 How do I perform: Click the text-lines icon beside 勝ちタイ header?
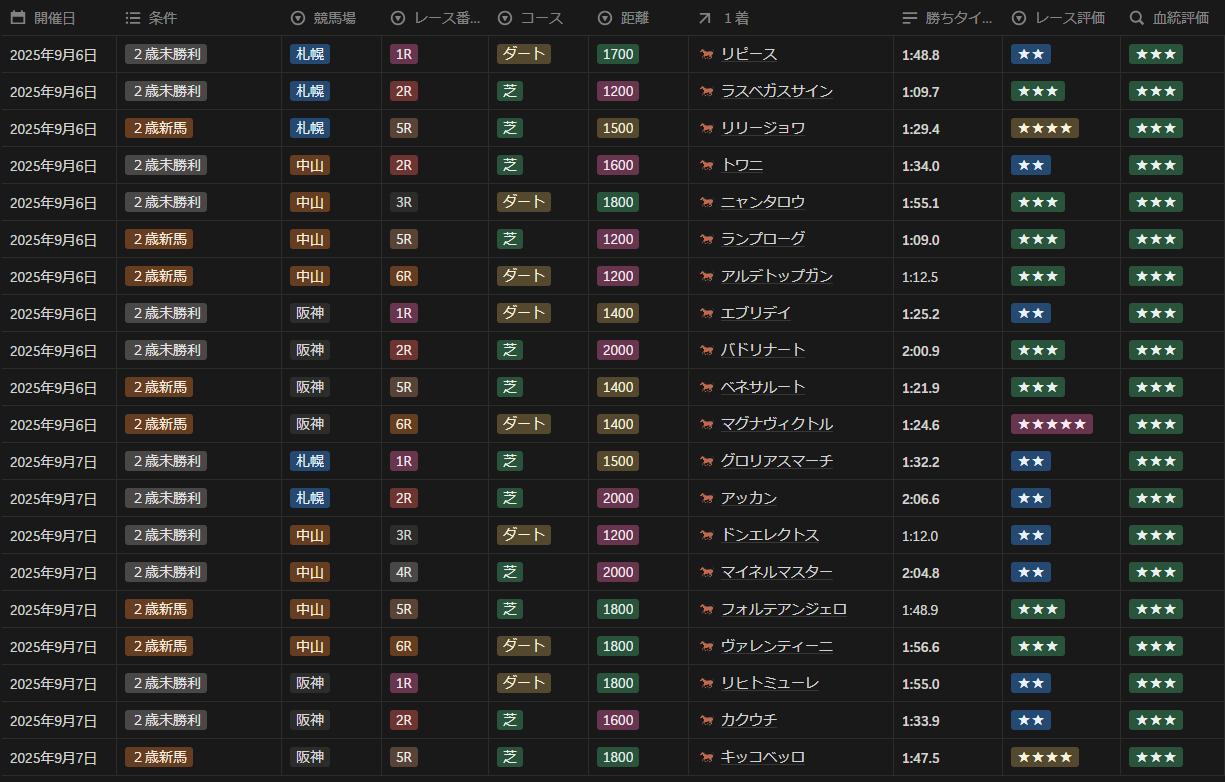909,18
